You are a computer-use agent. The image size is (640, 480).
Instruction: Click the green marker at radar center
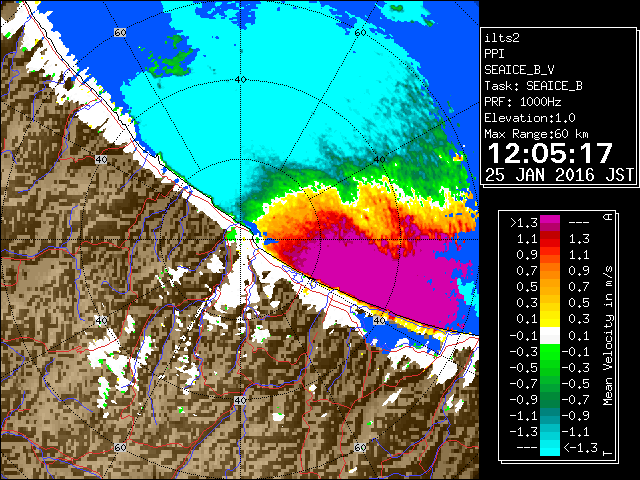231,235
